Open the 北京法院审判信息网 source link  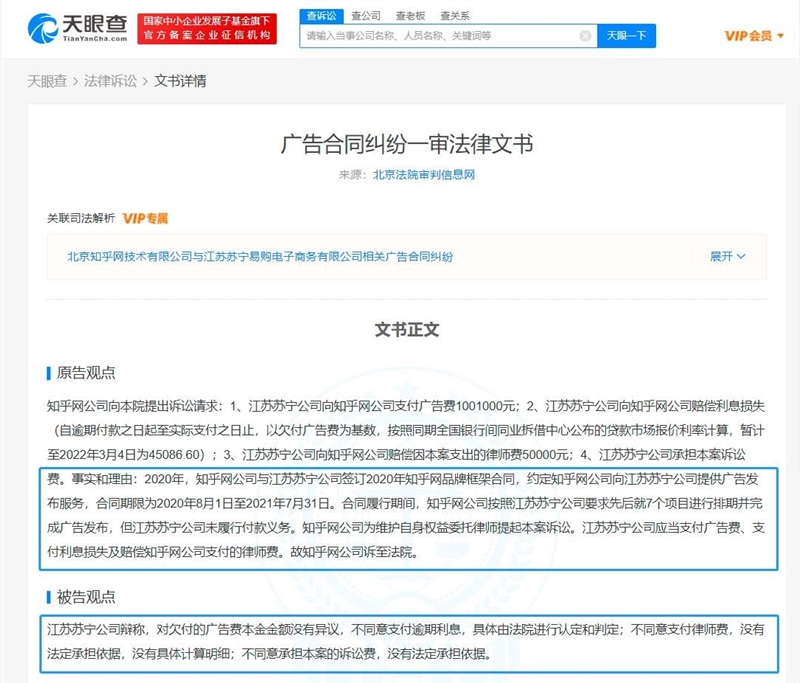pyautogui.click(x=424, y=175)
